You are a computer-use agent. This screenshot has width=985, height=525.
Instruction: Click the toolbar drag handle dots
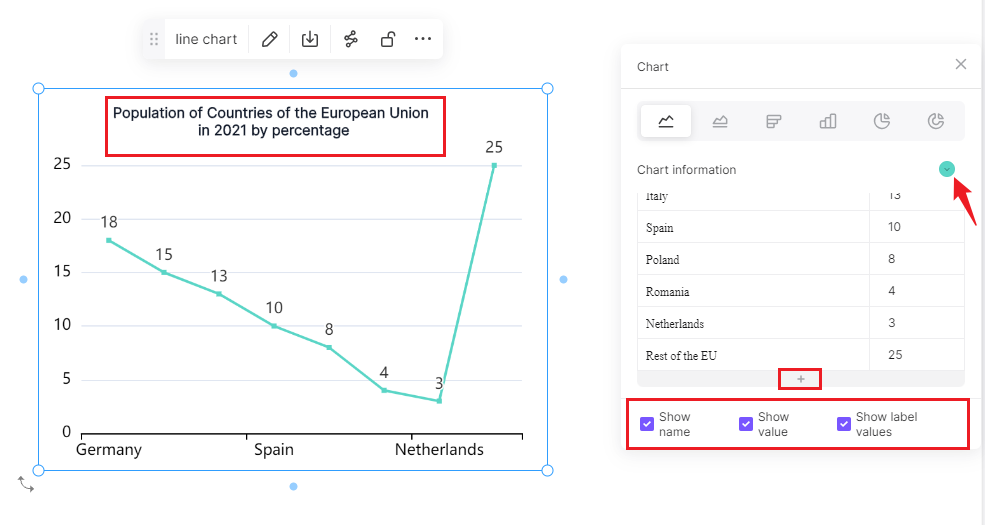click(x=154, y=39)
